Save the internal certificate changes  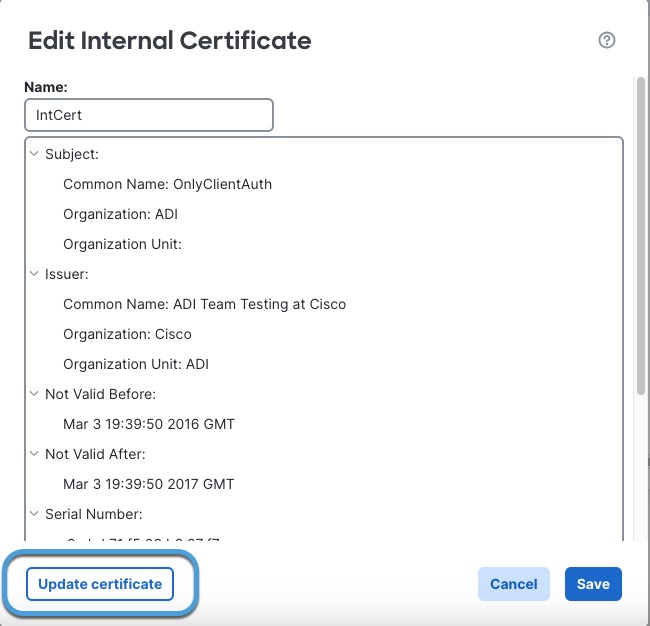click(593, 584)
